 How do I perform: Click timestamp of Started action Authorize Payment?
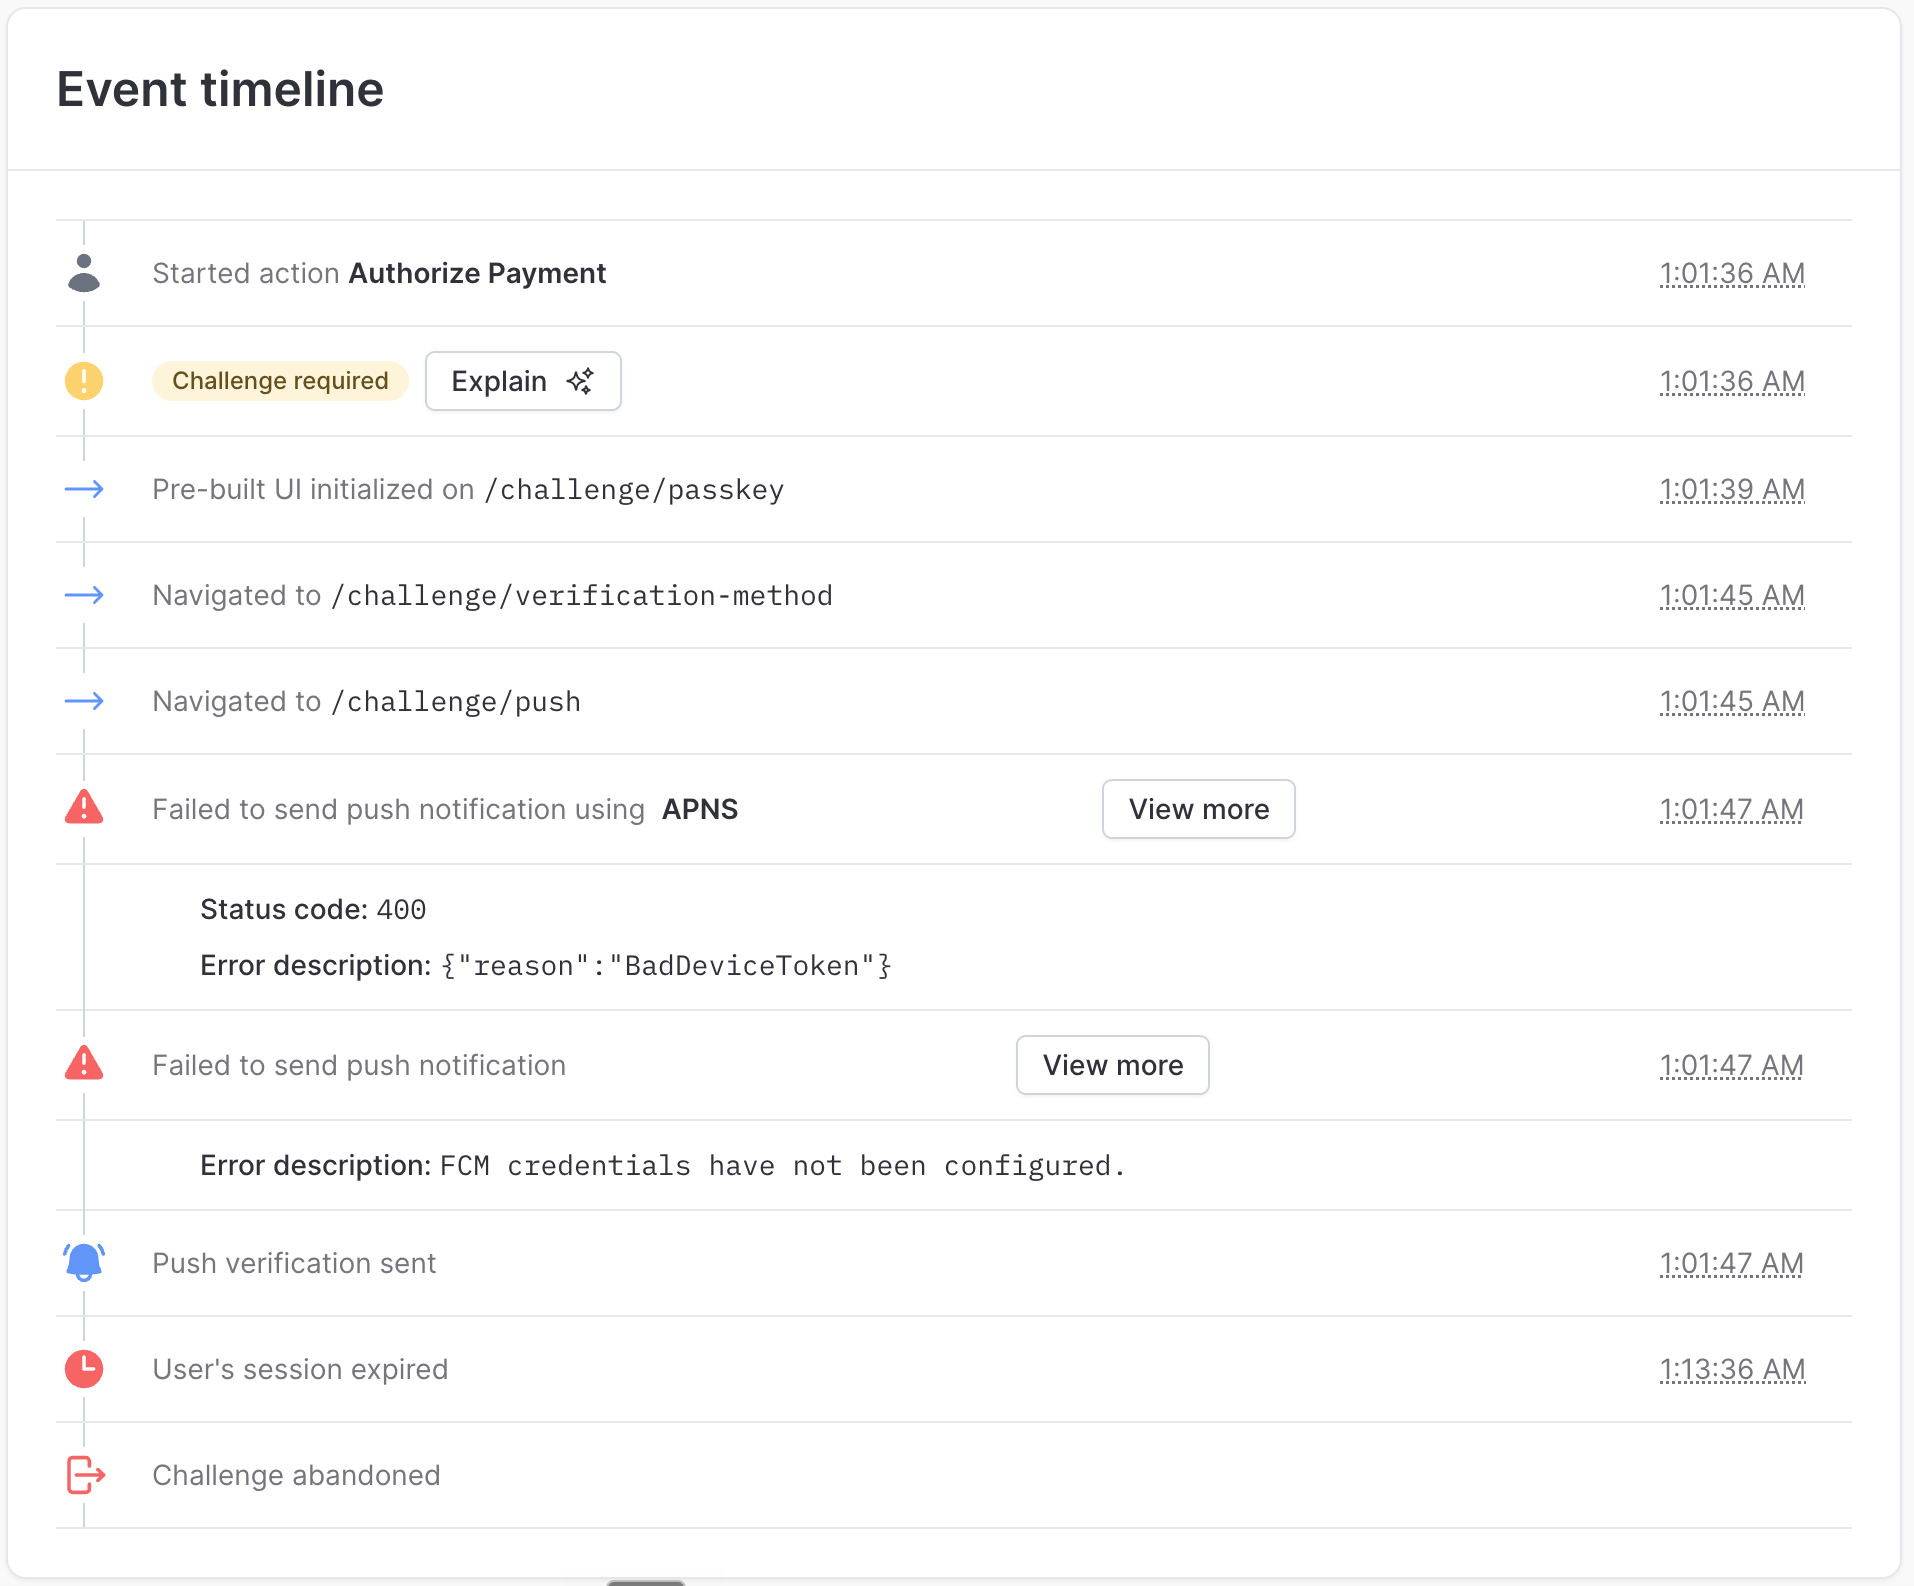(x=1732, y=273)
